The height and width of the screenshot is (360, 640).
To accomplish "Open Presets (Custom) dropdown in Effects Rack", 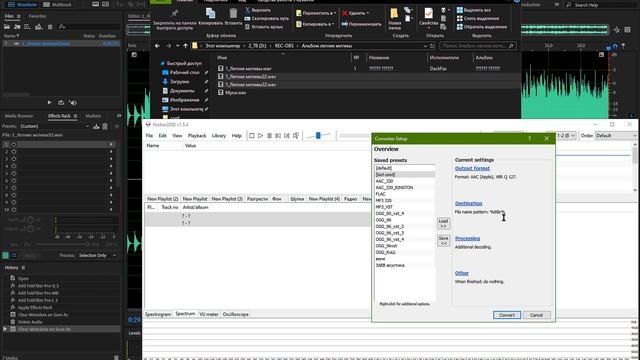I will 54,127.
